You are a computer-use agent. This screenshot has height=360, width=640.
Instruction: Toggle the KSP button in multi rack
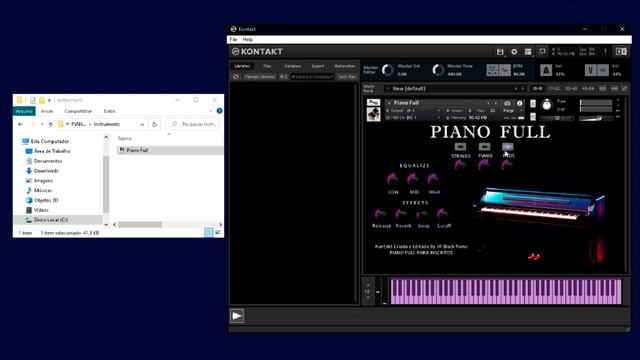(x=602, y=89)
